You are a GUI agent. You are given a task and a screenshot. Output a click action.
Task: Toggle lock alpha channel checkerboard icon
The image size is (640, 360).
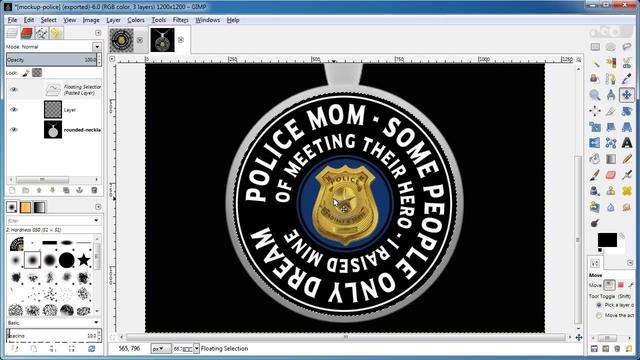(37, 73)
